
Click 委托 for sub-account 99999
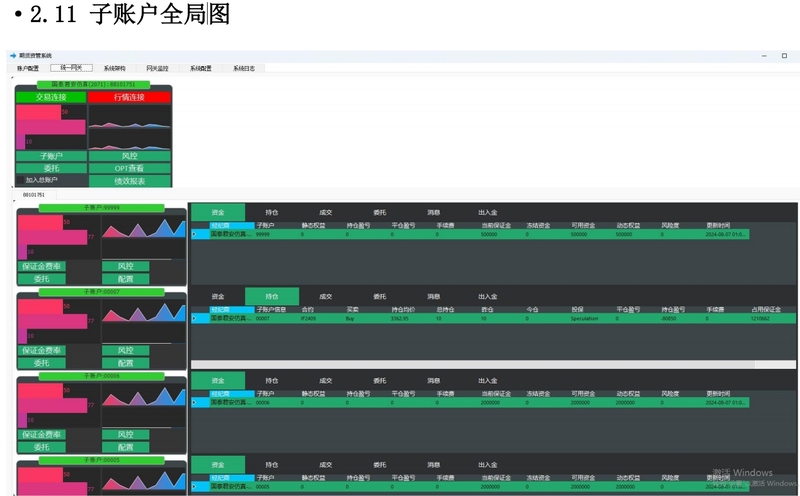[42, 279]
